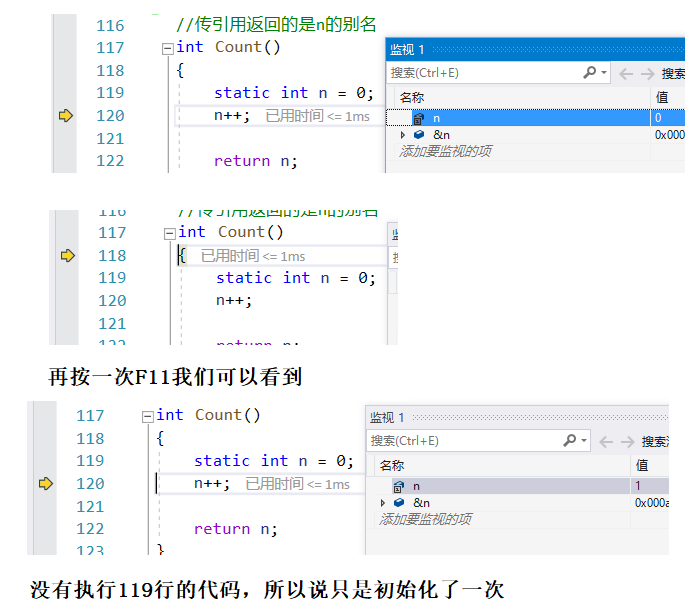Collapse Count() function in top code snippet
Viewport: 685px width, 615px height.
(168, 48)
